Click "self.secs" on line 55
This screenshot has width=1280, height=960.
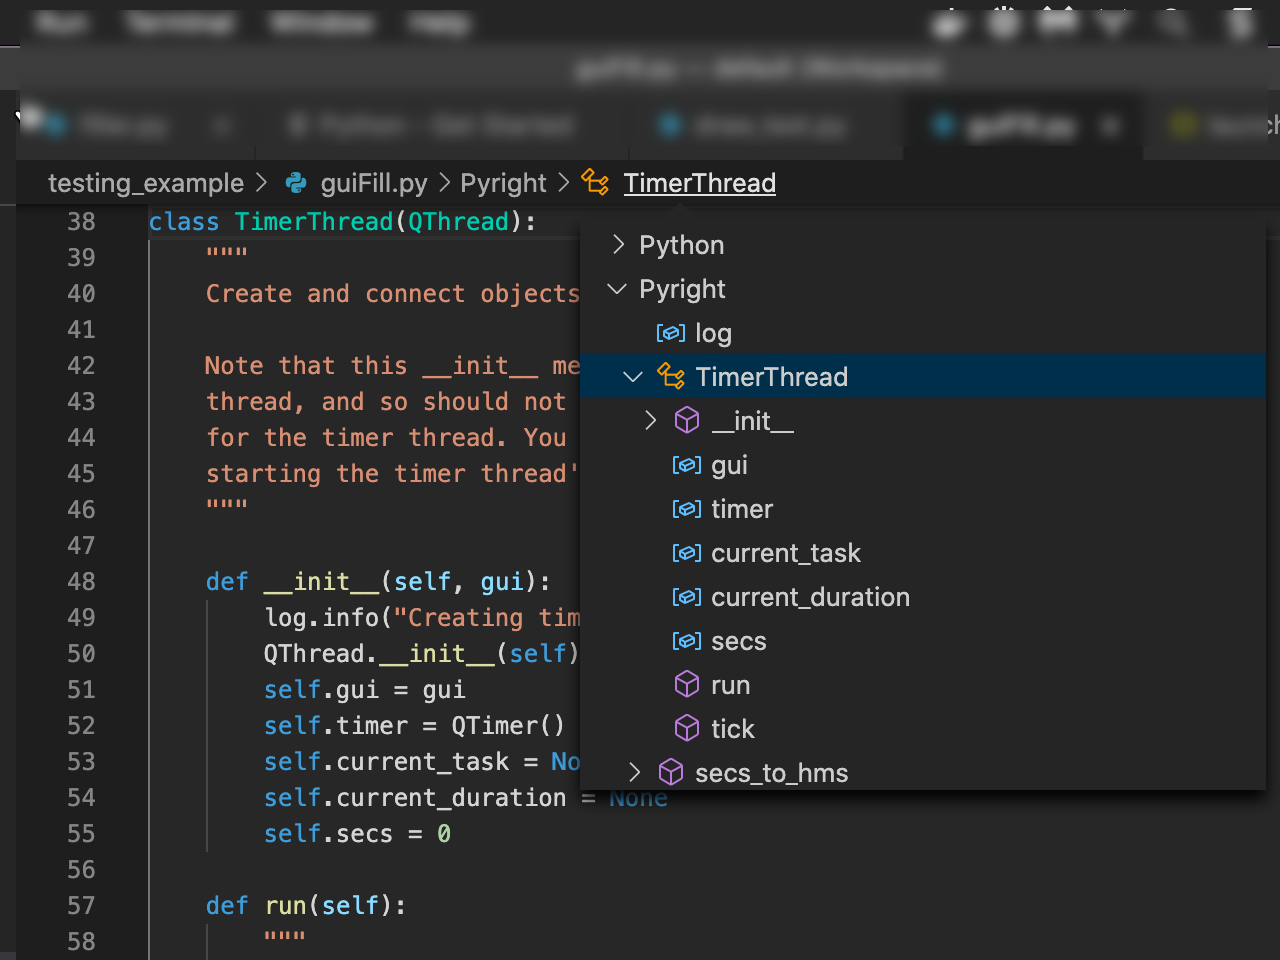click(x=328, y=833)
